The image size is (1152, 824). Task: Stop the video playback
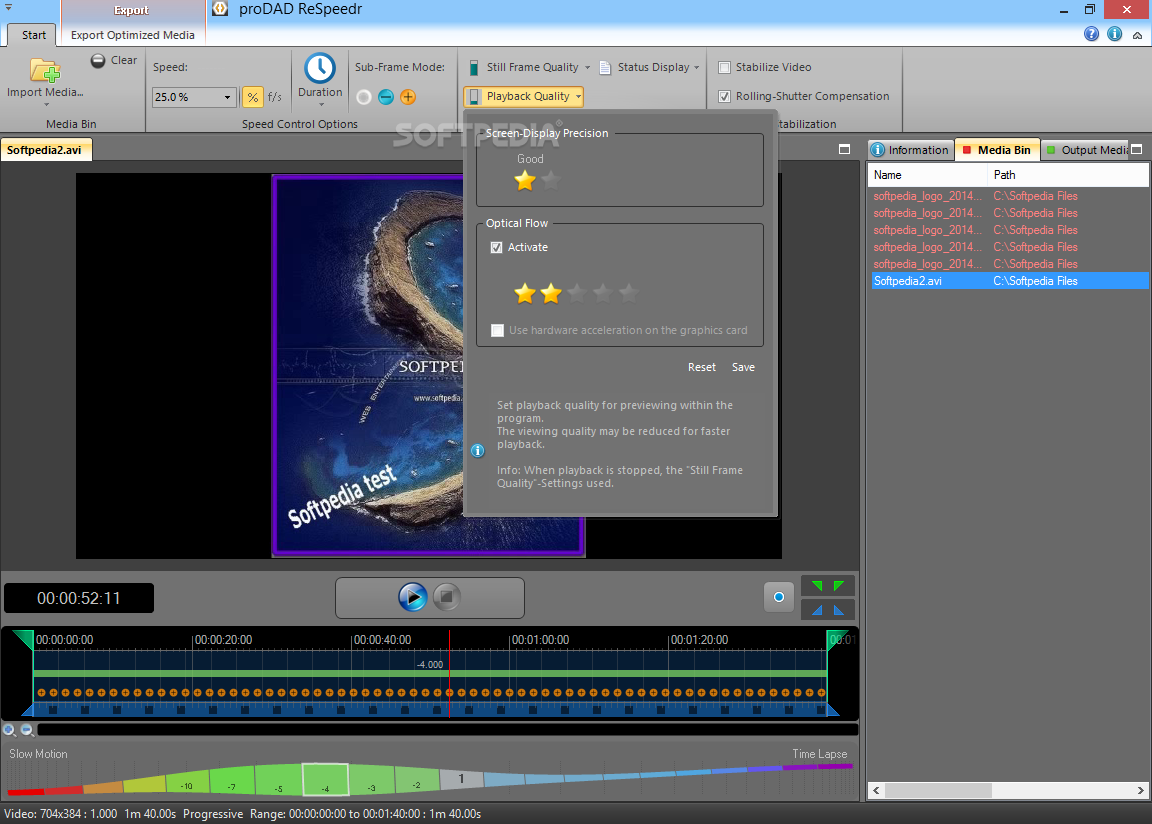(446, 597)
